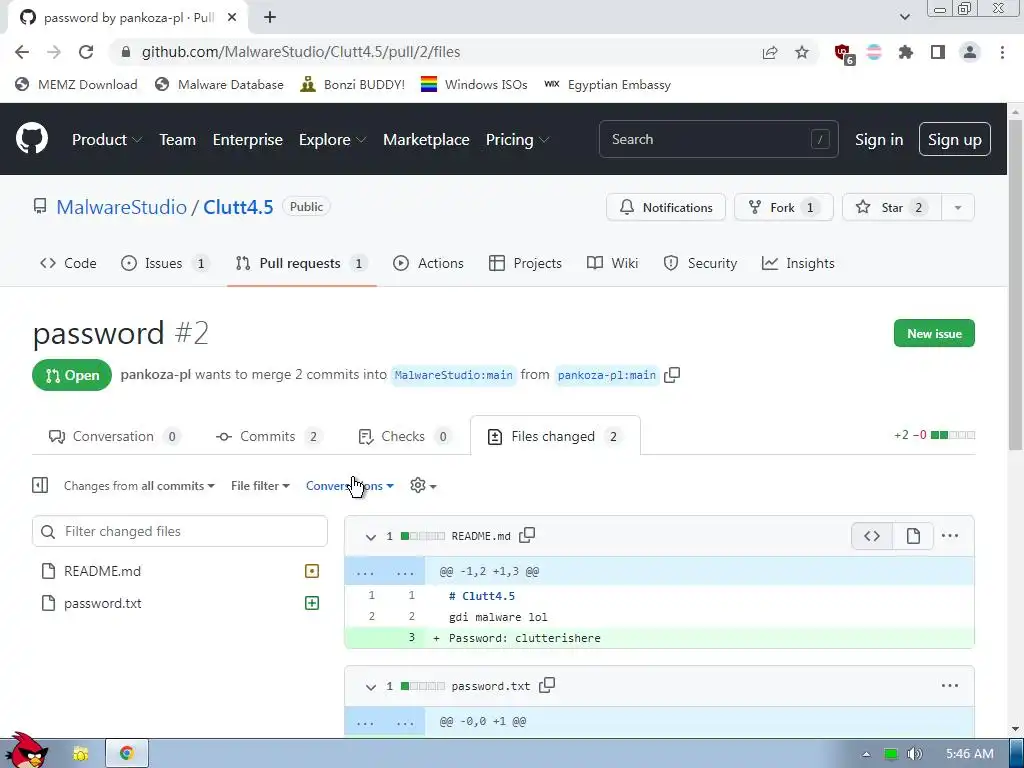Open the README.md more options menu
Viewport: 1024px width, 768px height.
pos(950,536)
